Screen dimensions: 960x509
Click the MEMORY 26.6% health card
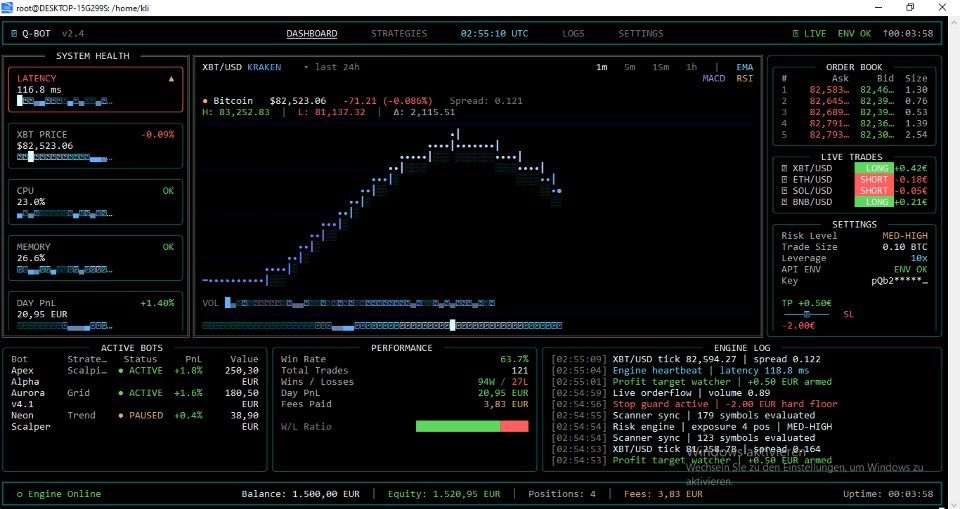(x=96, y=258)
